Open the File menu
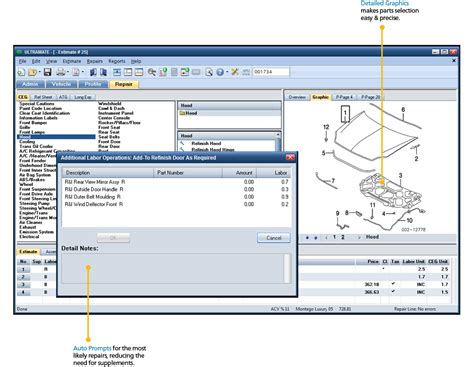The width and height of the screenshot is (474, 367). tap(22, 61)
